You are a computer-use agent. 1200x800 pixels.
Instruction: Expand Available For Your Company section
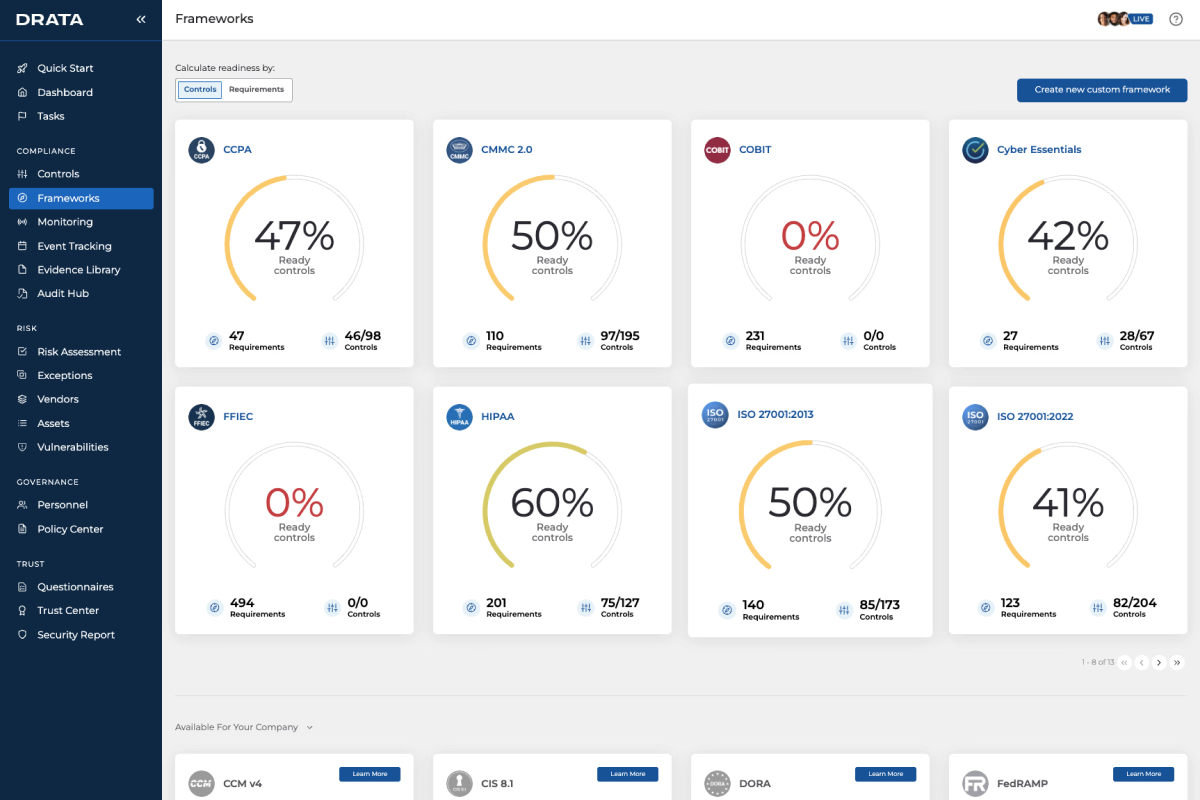[244, 727]
